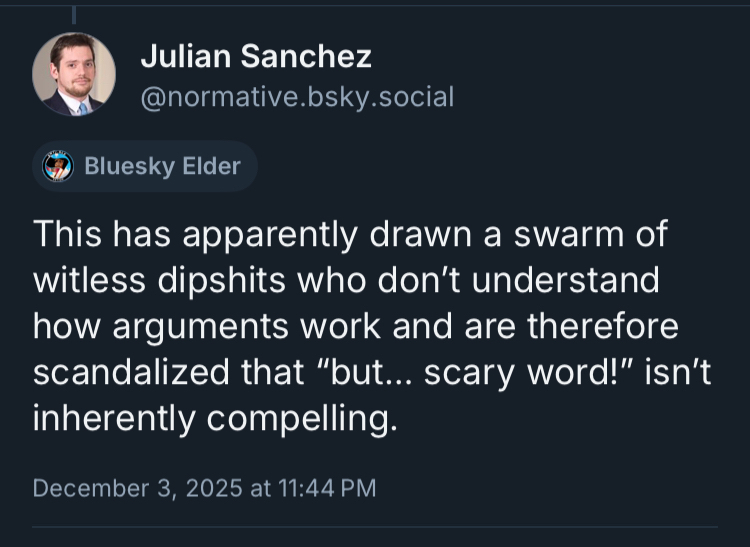Click Julian Sanchez's profile avatar
Image resolution: width=750 pixels, height=547 pixels.
click(74, 75)
